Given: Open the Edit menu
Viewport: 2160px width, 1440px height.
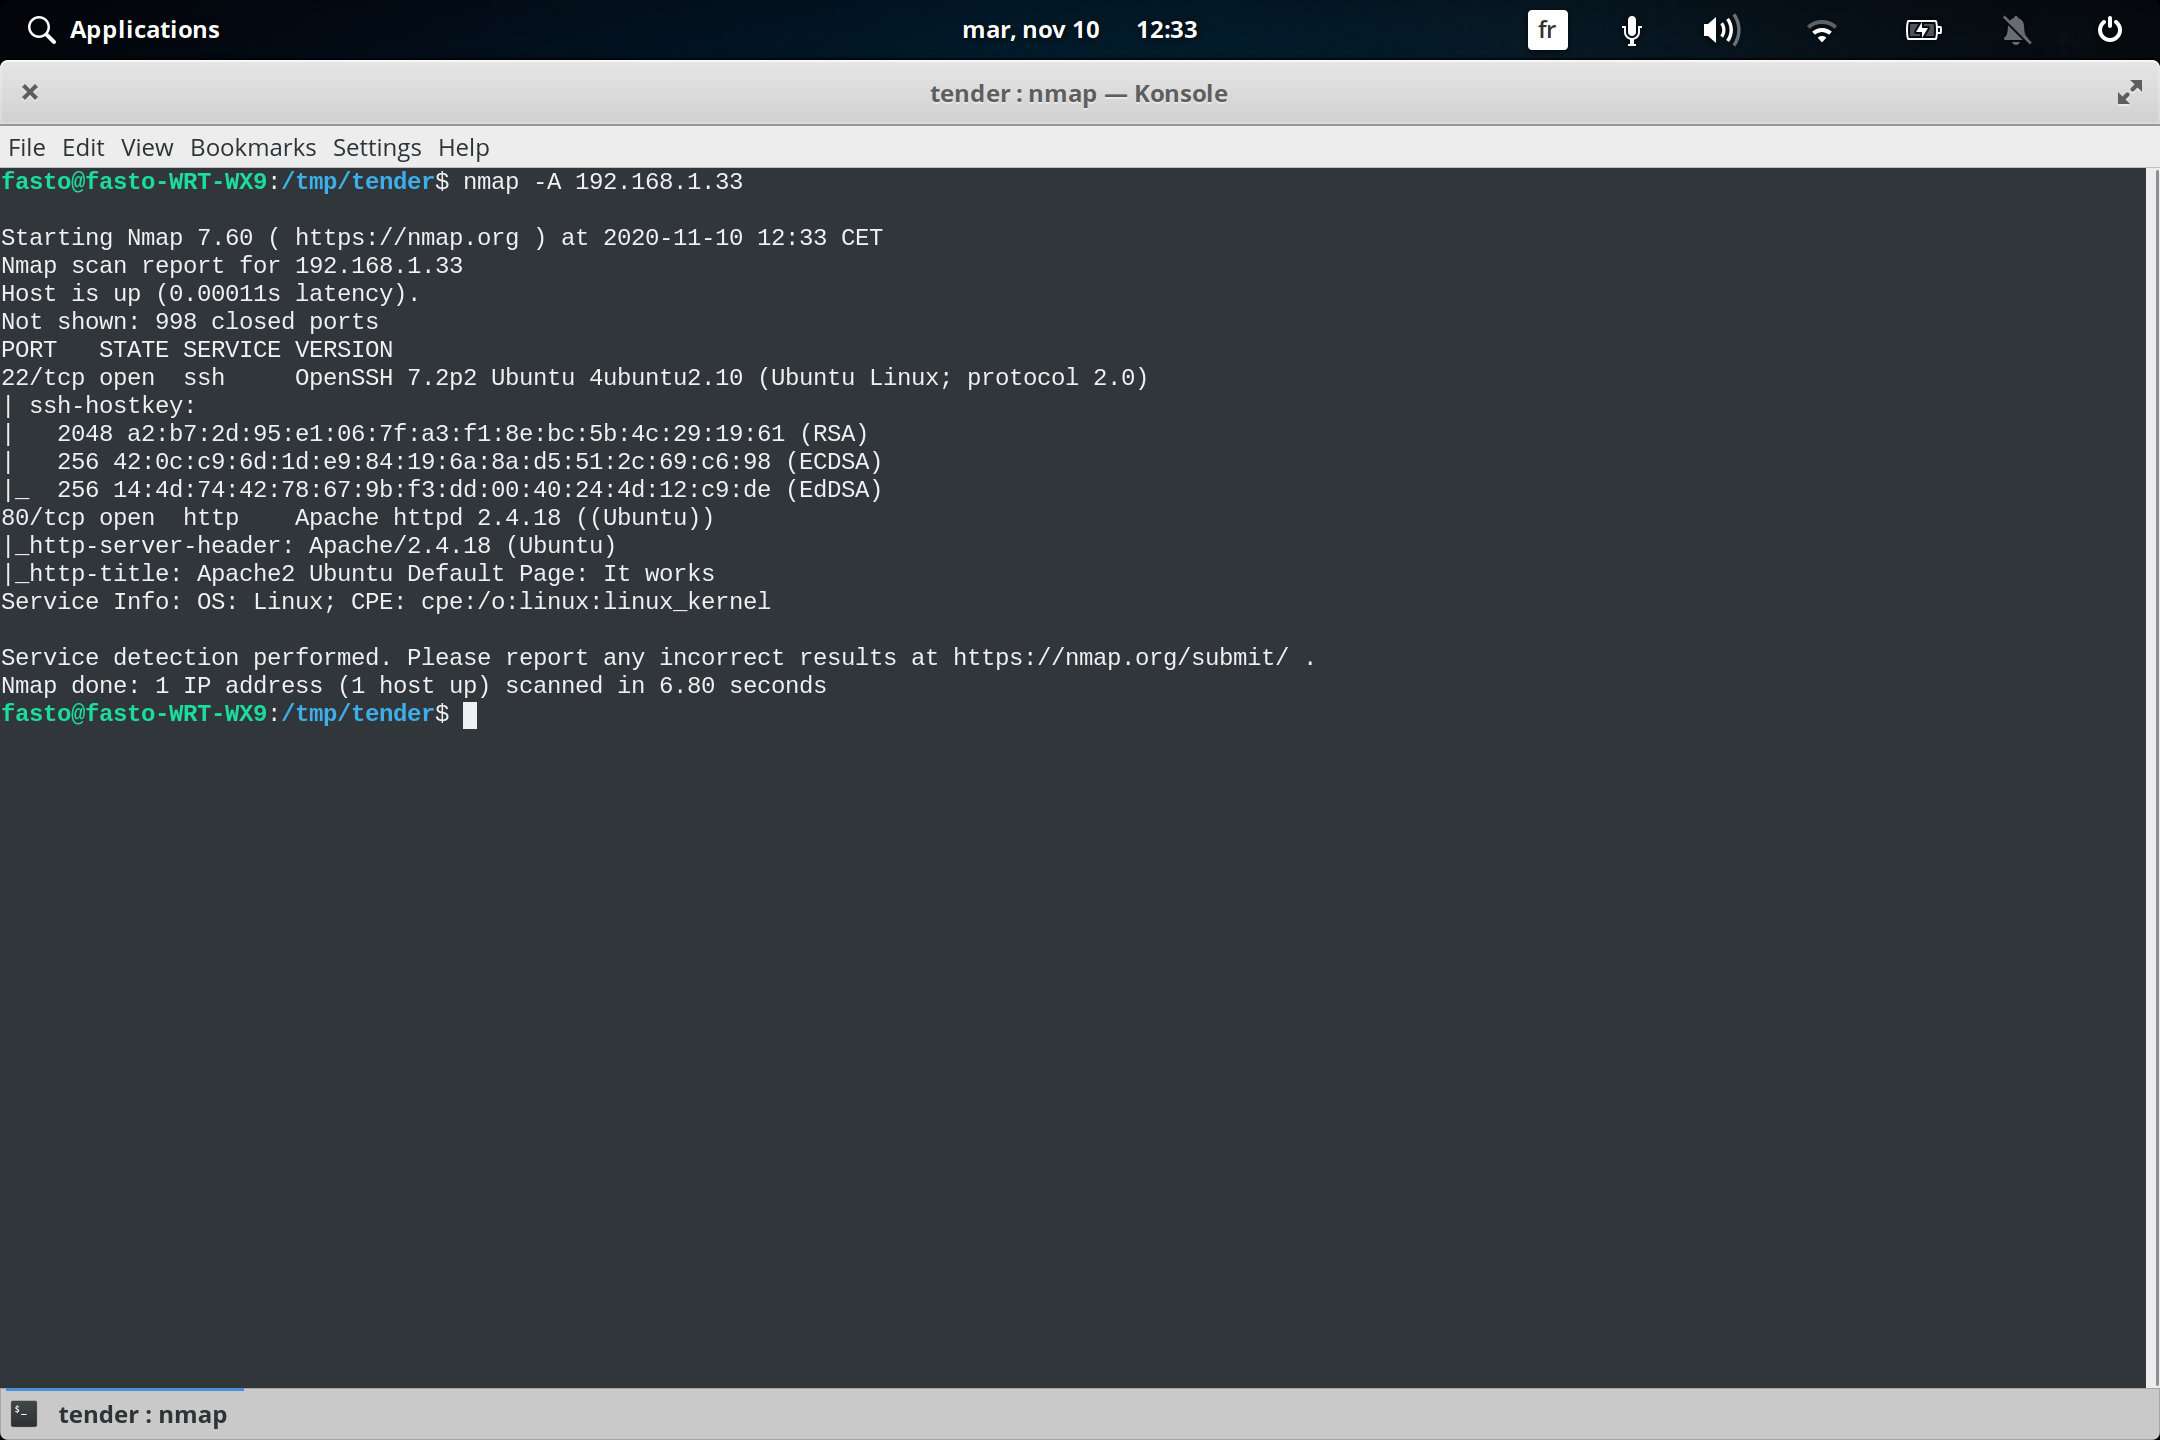Looking at the screenshot, I should pos(84,147).
